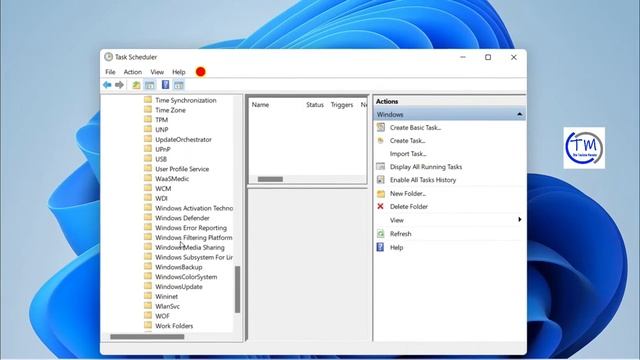Viewport: 640px width, 360px height.
Task: Choose Create Task...
Action: (408, 140)
